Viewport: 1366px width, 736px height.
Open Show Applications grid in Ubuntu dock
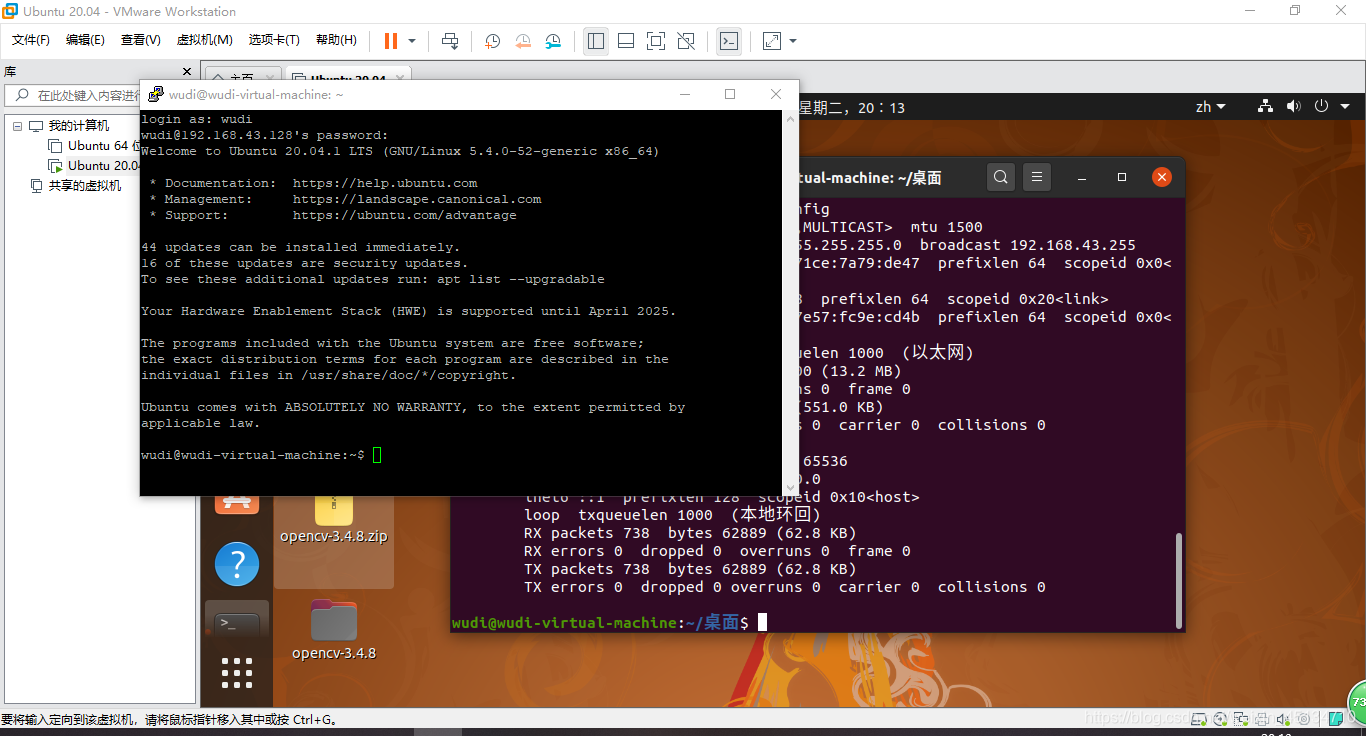(x=237, y=673)
